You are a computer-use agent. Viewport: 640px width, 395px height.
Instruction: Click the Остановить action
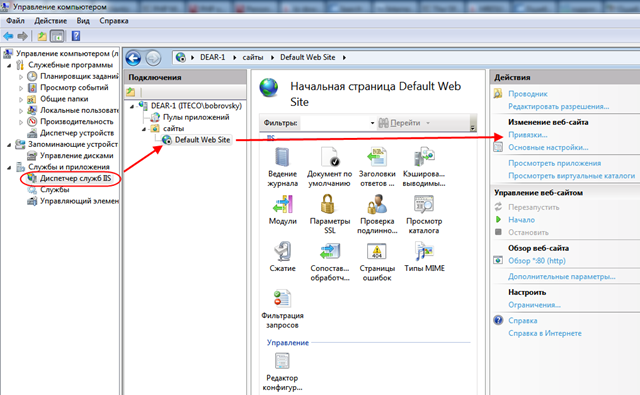[528, 233]
